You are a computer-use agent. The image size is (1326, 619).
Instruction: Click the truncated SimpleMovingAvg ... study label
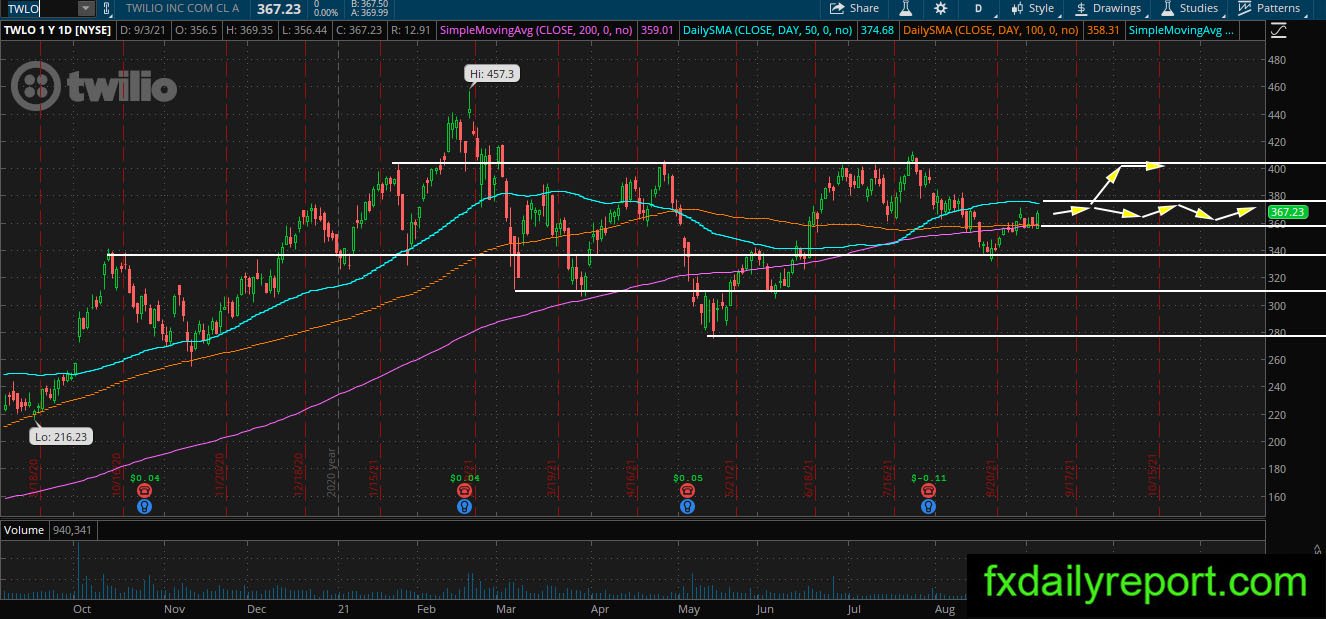click(1180, 31)
